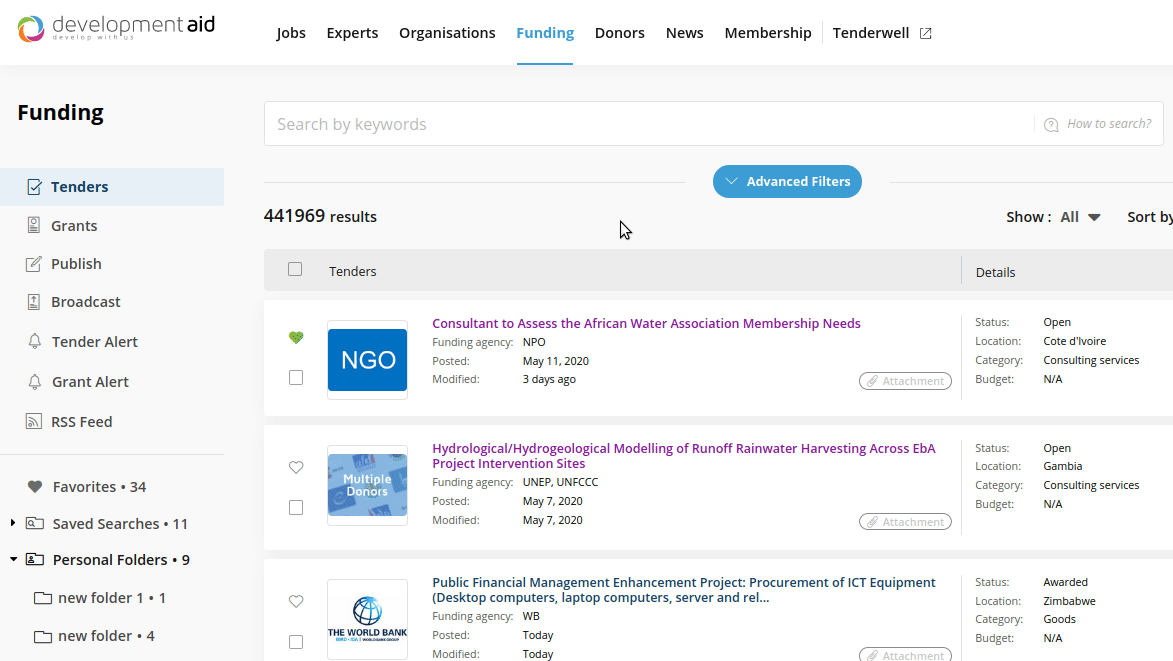Click the Publish pencil icon

tap(34, 264)
